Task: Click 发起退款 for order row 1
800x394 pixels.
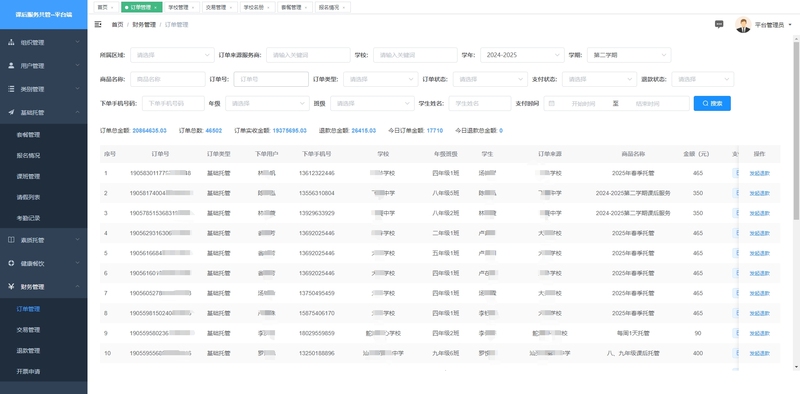Action: pos(759,173)
